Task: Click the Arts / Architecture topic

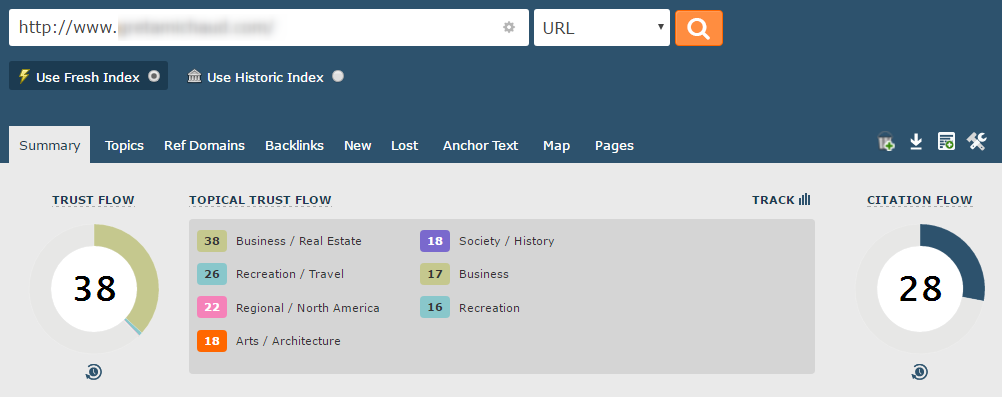Action: tap(288, 341)
